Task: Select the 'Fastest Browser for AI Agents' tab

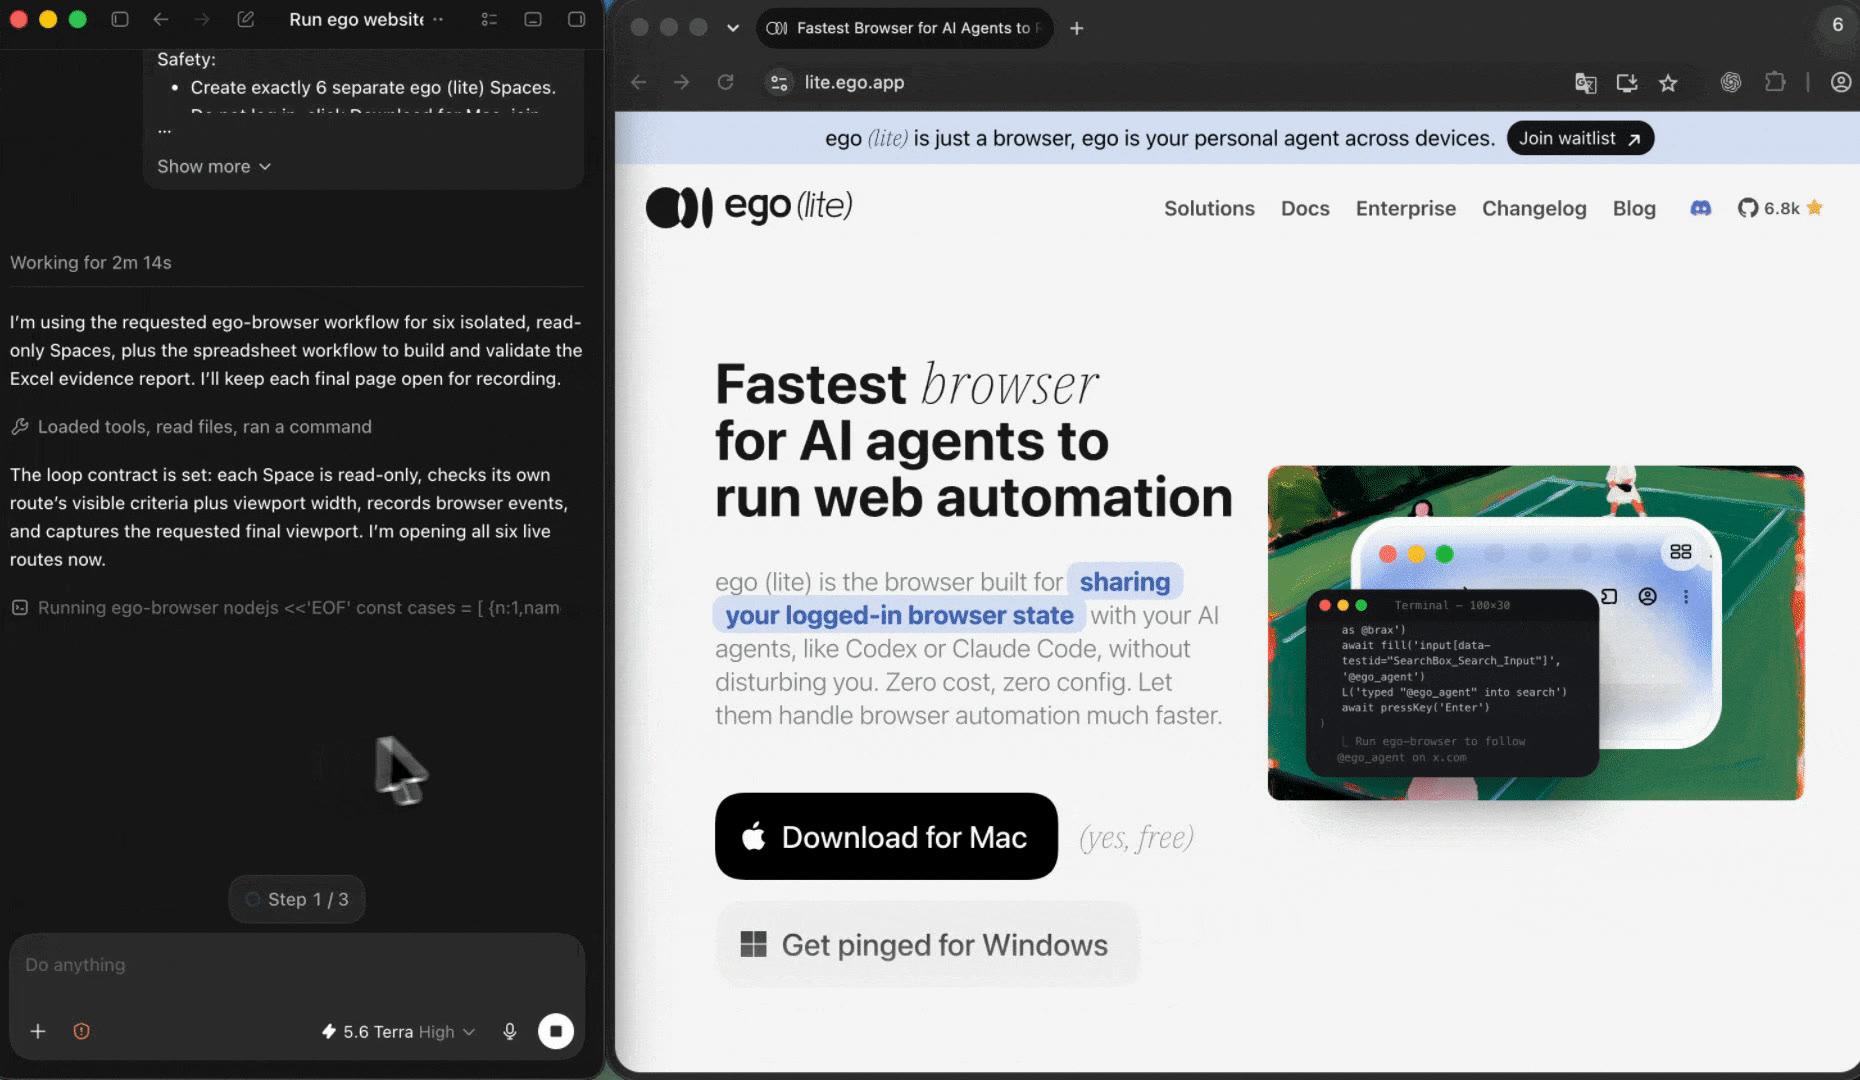Action: [904, 28]
